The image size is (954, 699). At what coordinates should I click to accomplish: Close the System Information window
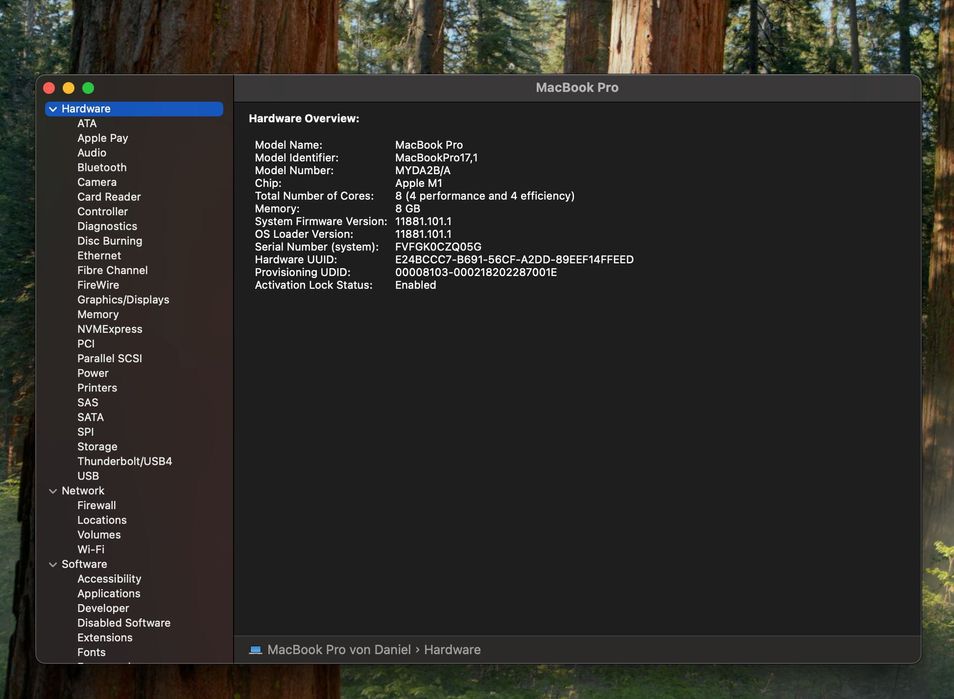49,88
